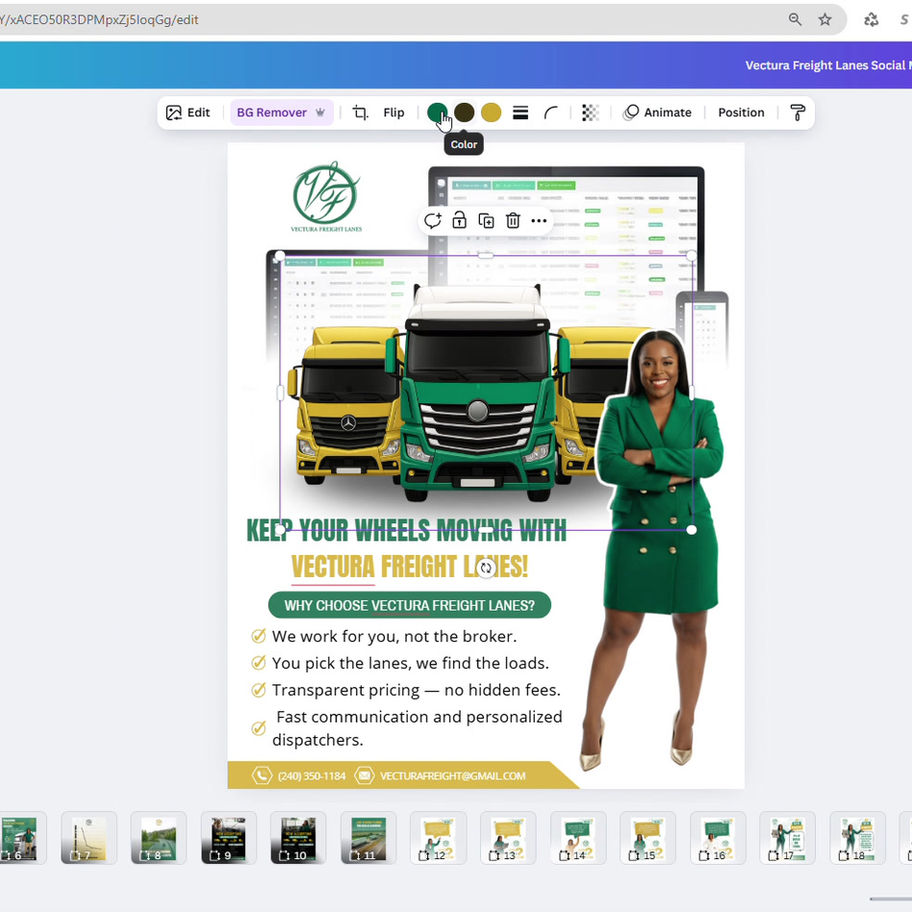Click the browser zoom magnifier icon
Image resolution: width=912 pixels, height=912 pixels.
tap(795, 19)
